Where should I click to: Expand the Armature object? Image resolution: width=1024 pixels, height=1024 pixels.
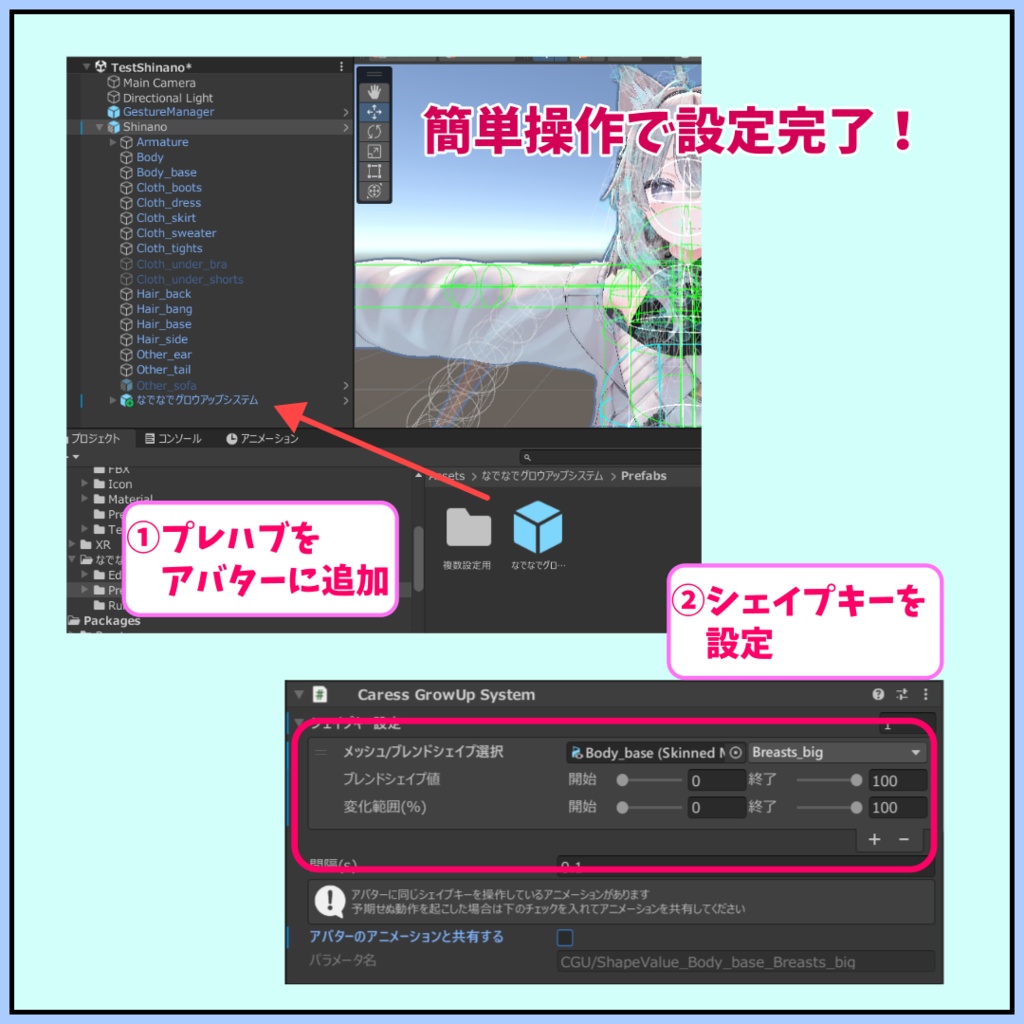pyautogui.click(x=113, y=142)
